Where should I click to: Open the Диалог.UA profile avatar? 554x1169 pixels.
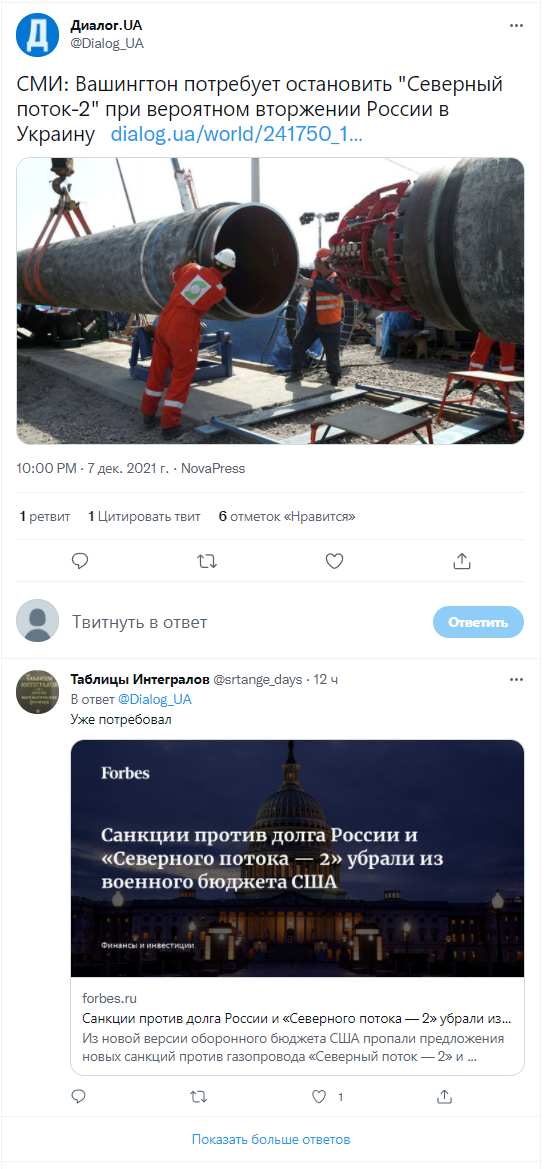click(x=37, y=34)
